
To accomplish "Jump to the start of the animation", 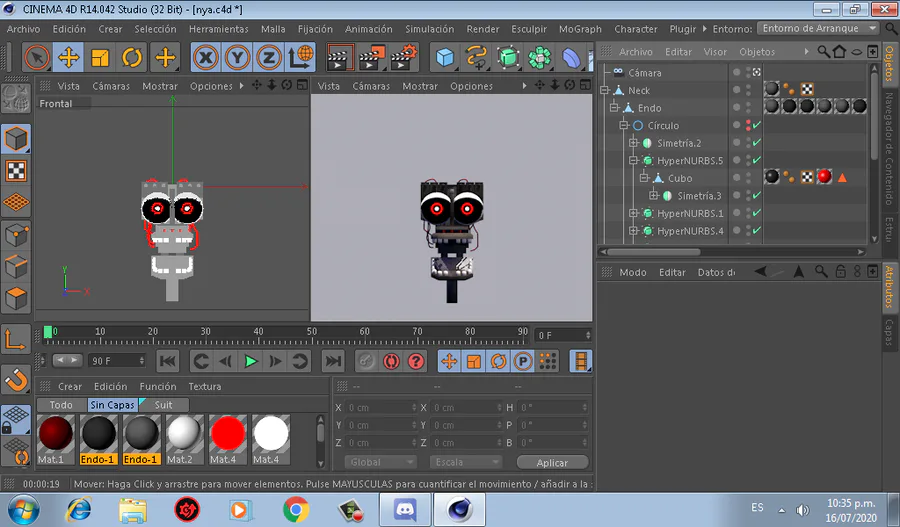I will click(168, 361).
